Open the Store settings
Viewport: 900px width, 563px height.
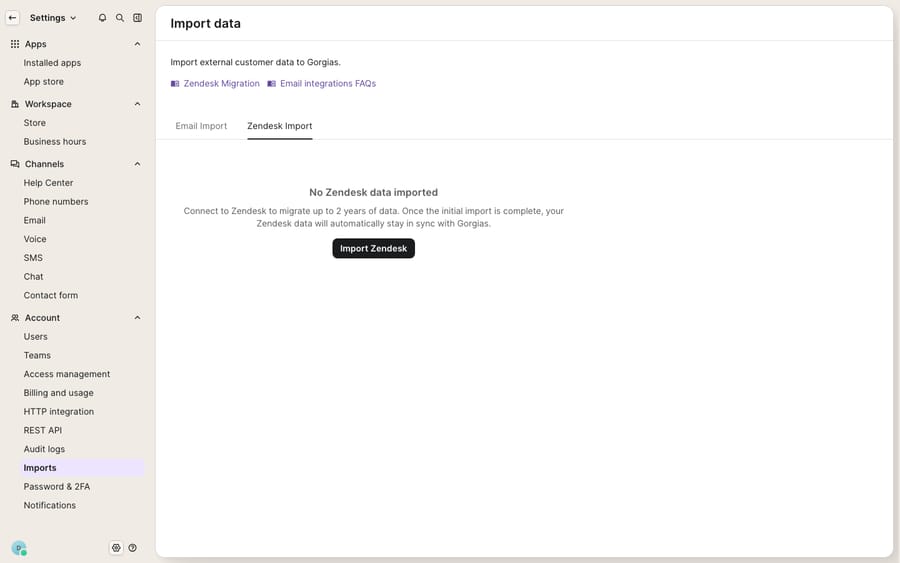(x=34, y=123)
